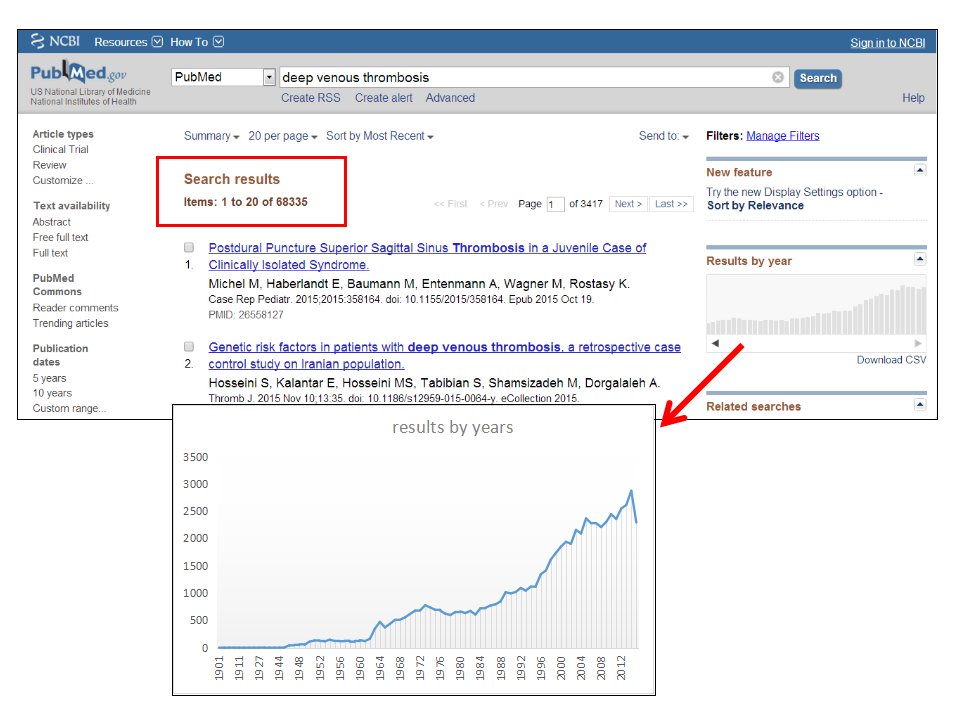Open the Help link

913,98
